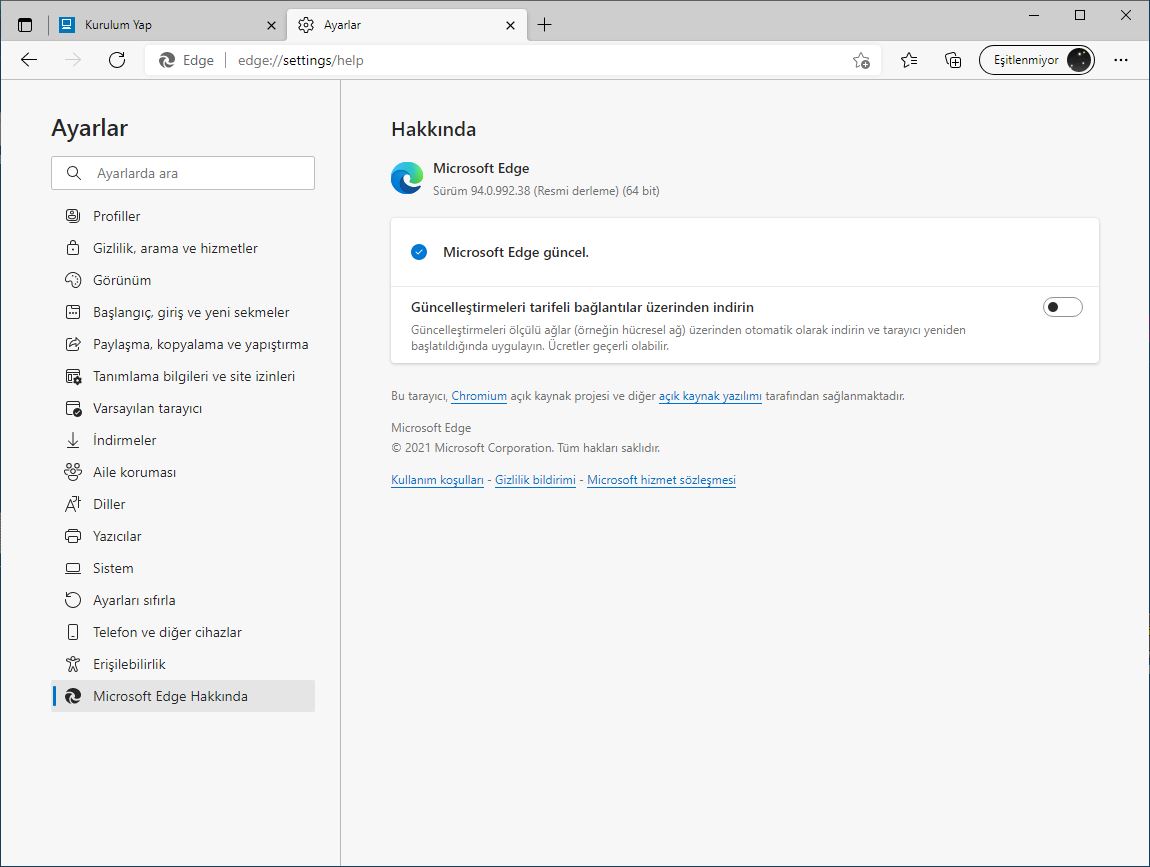Open Paylaşma, kopyalama ve yapıştırma
This screenshot has height=867, width=1150.
pos(183,344)
